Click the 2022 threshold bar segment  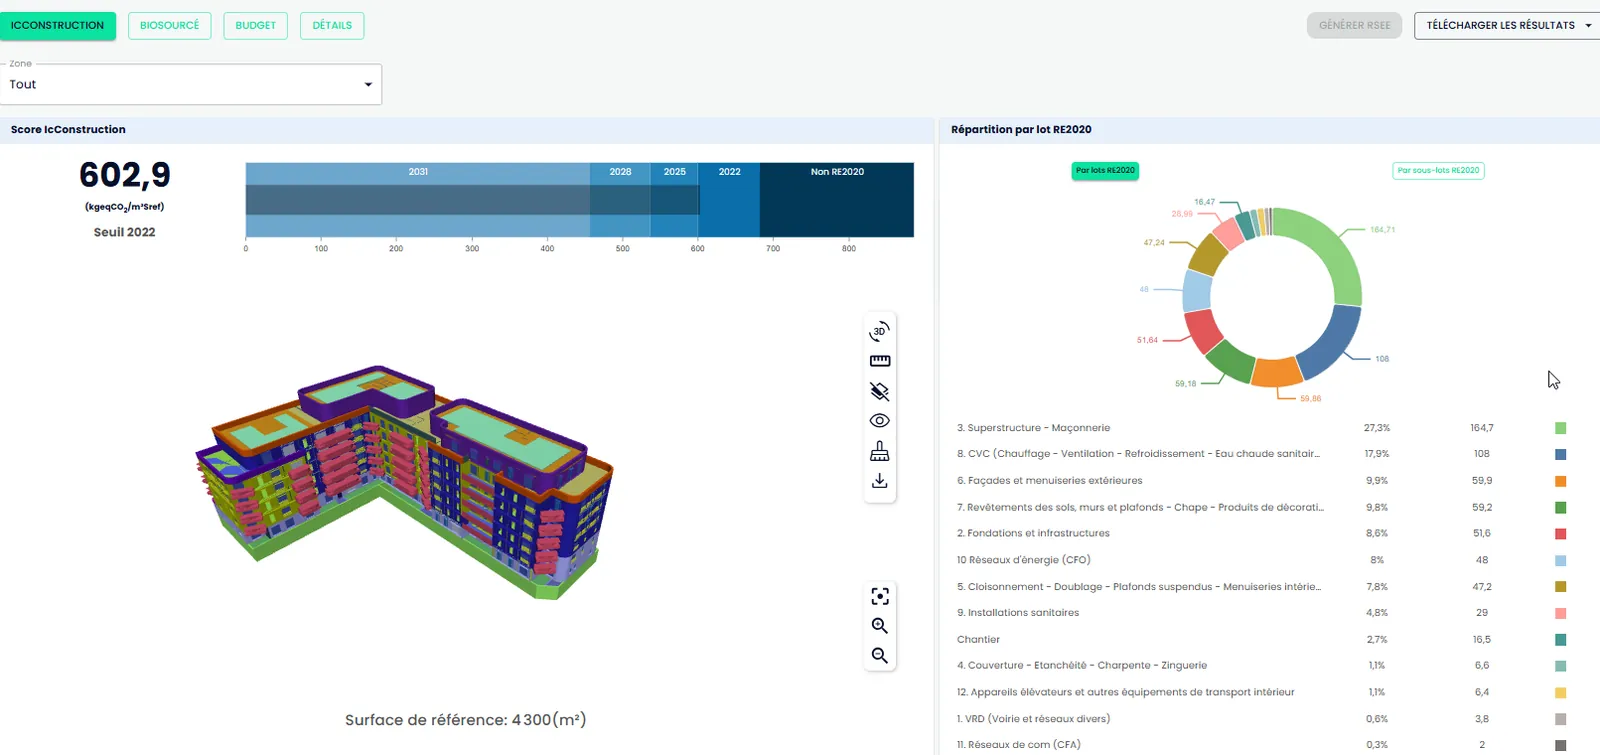coord(729,200)
